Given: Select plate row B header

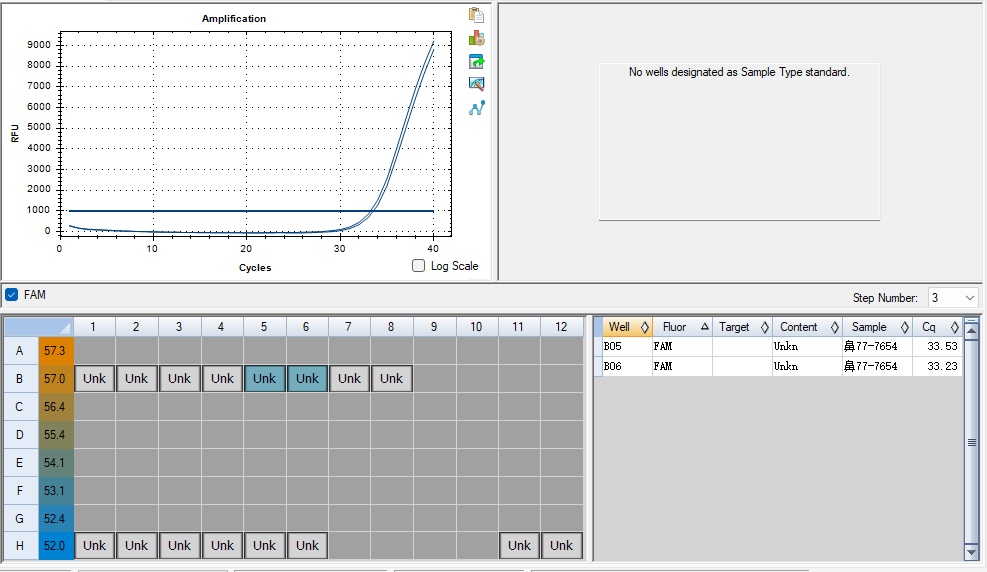Looking at the screenshot, I should click(x=20, y=379).
